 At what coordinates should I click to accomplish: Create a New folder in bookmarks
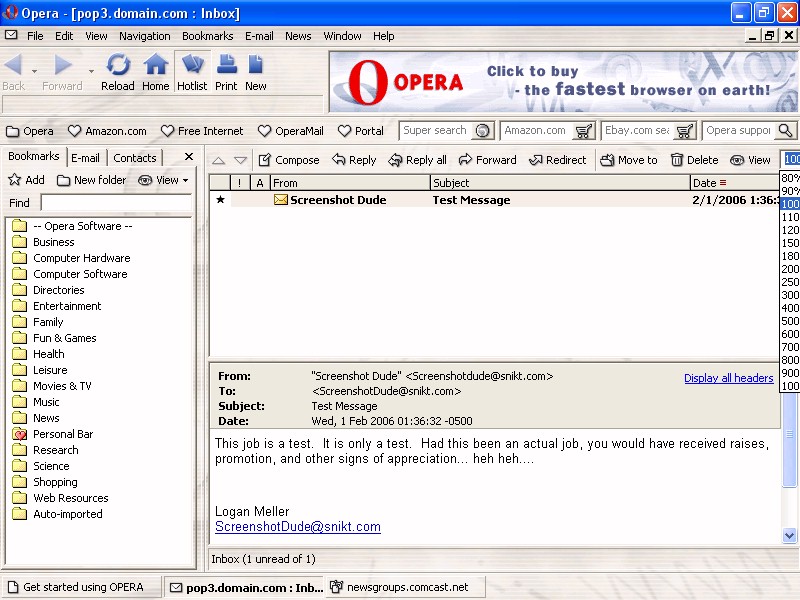coord(91,180)
